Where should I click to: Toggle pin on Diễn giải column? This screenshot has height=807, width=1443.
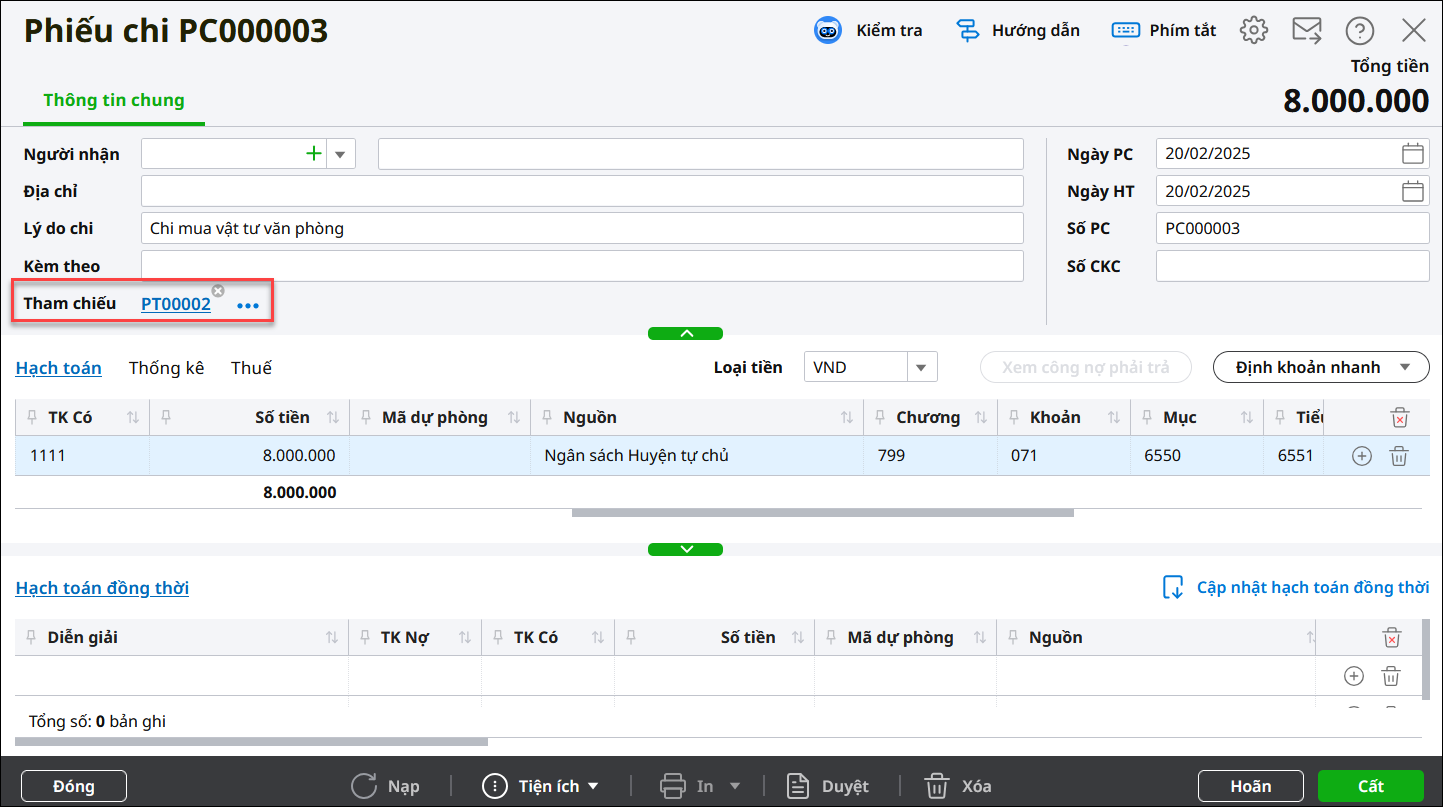tap(31, 637)
